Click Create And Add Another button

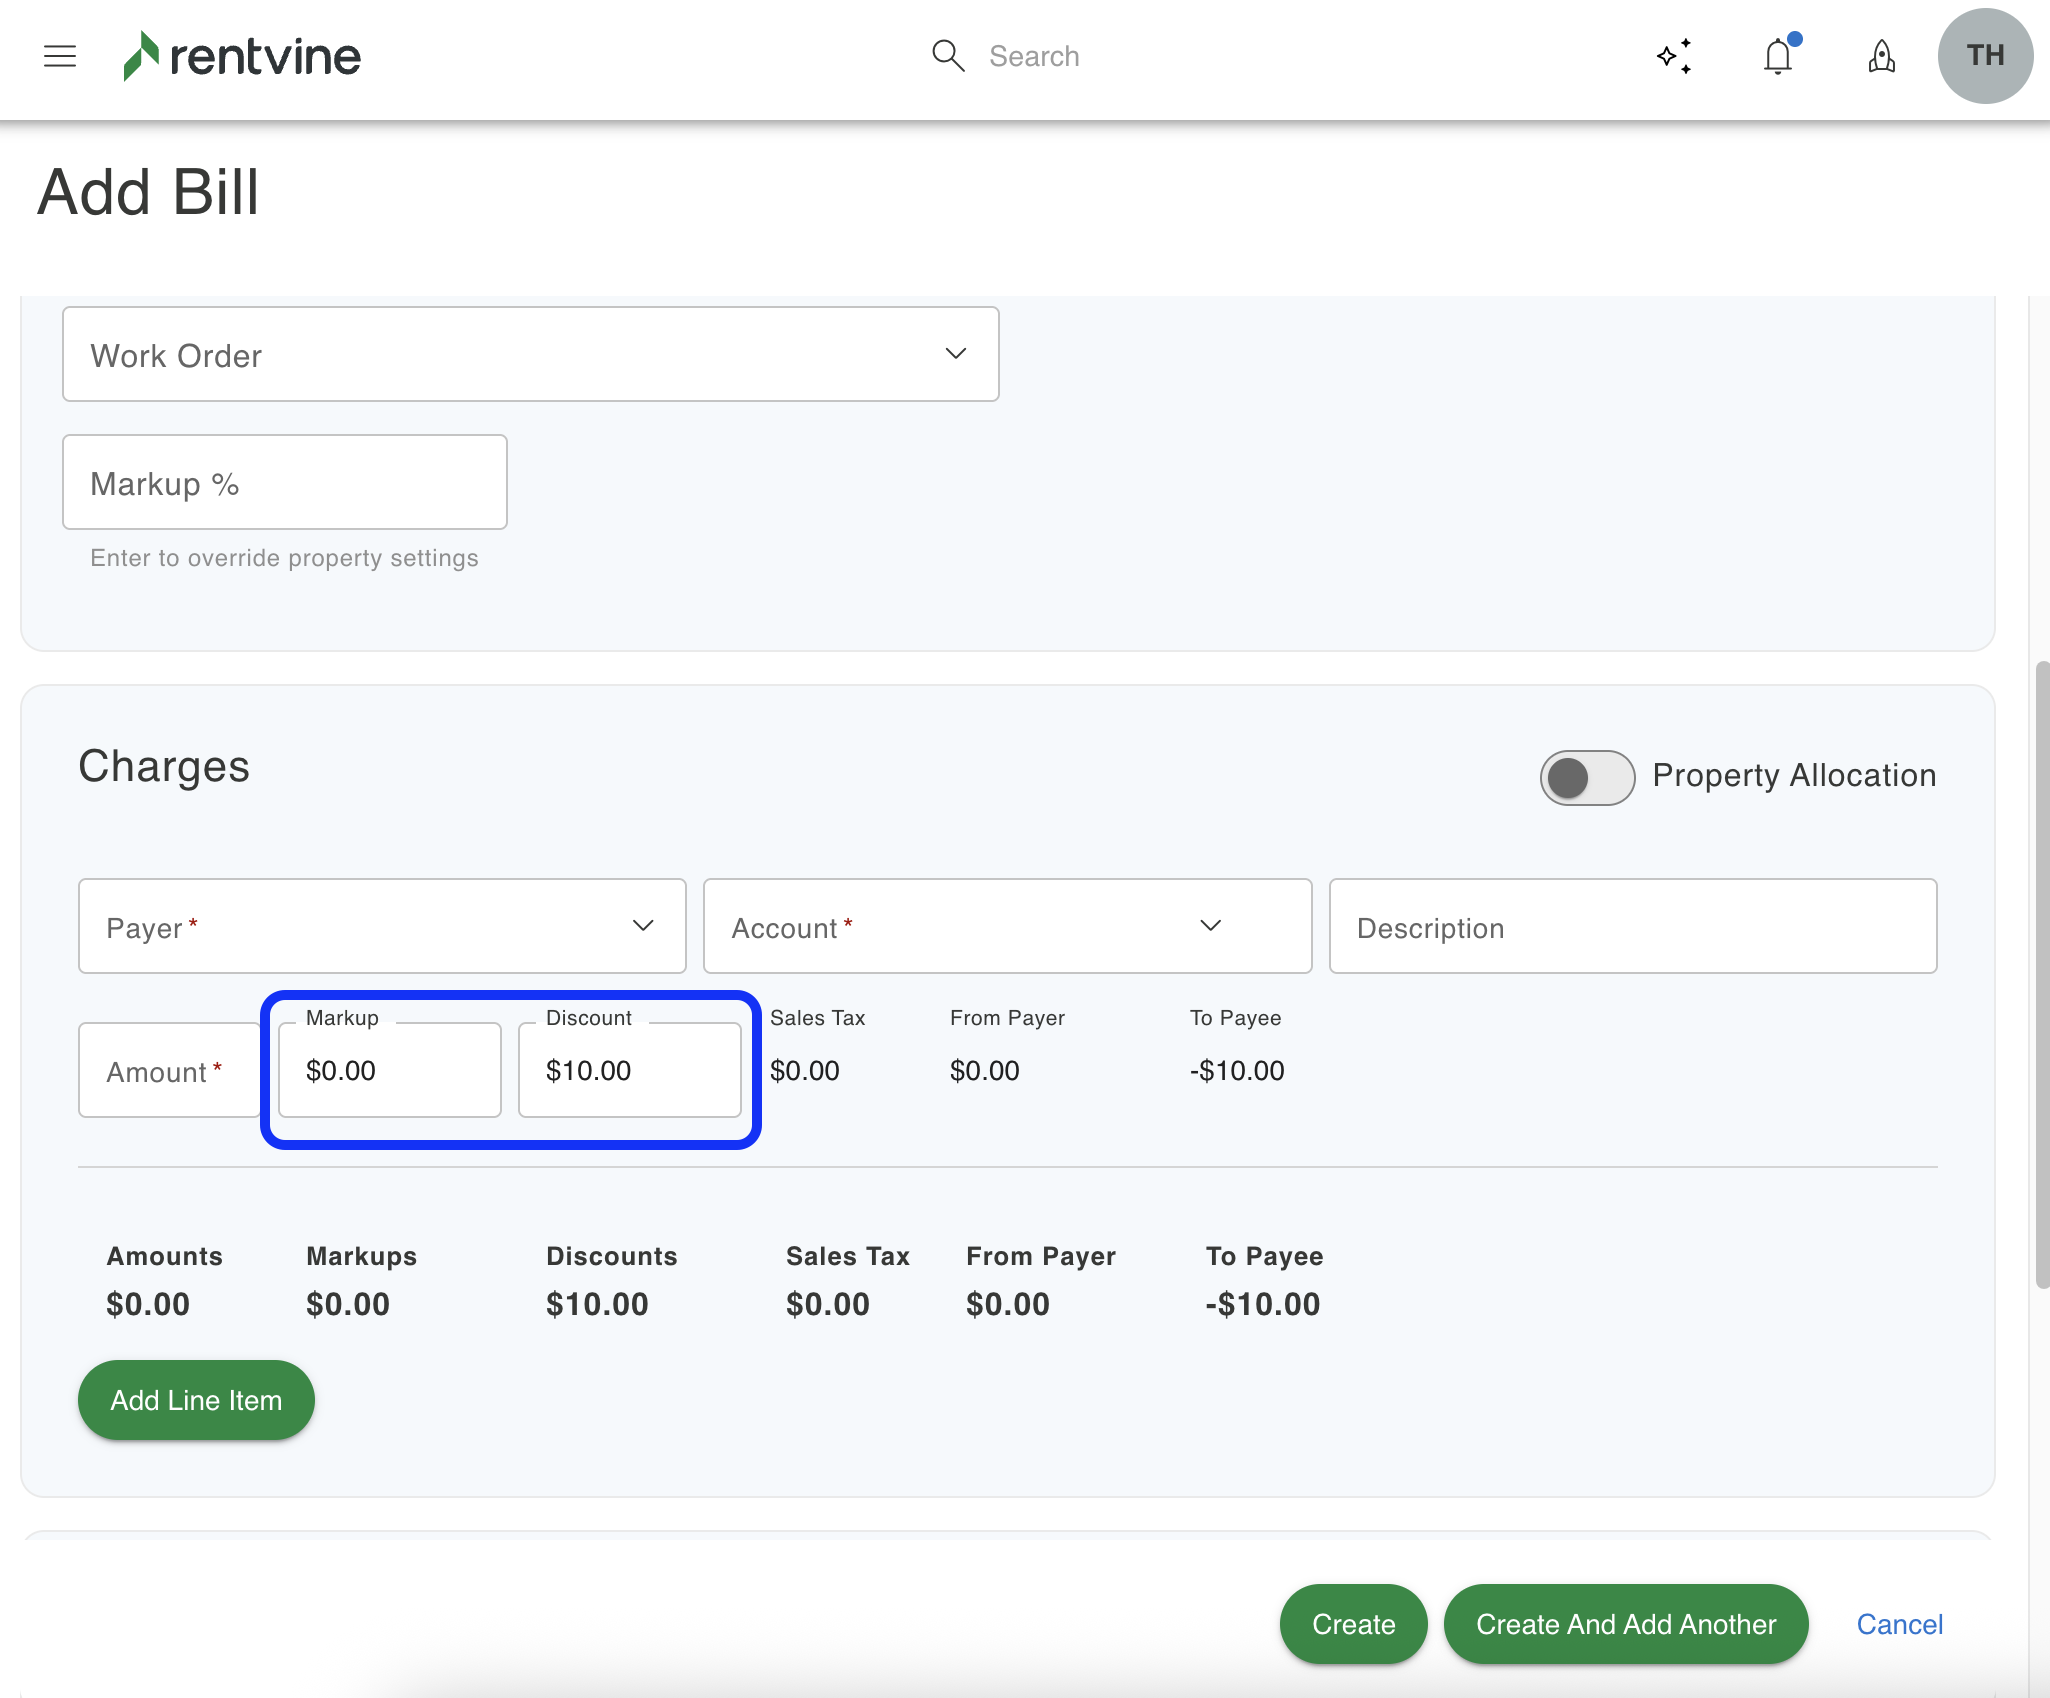point(1625,1624)
